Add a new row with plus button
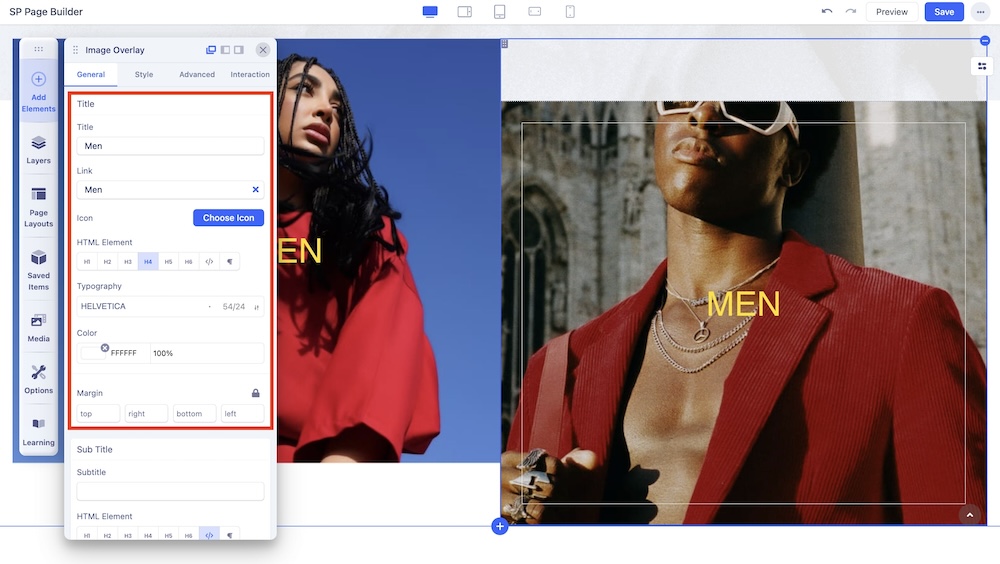 (x=500, y=526)
